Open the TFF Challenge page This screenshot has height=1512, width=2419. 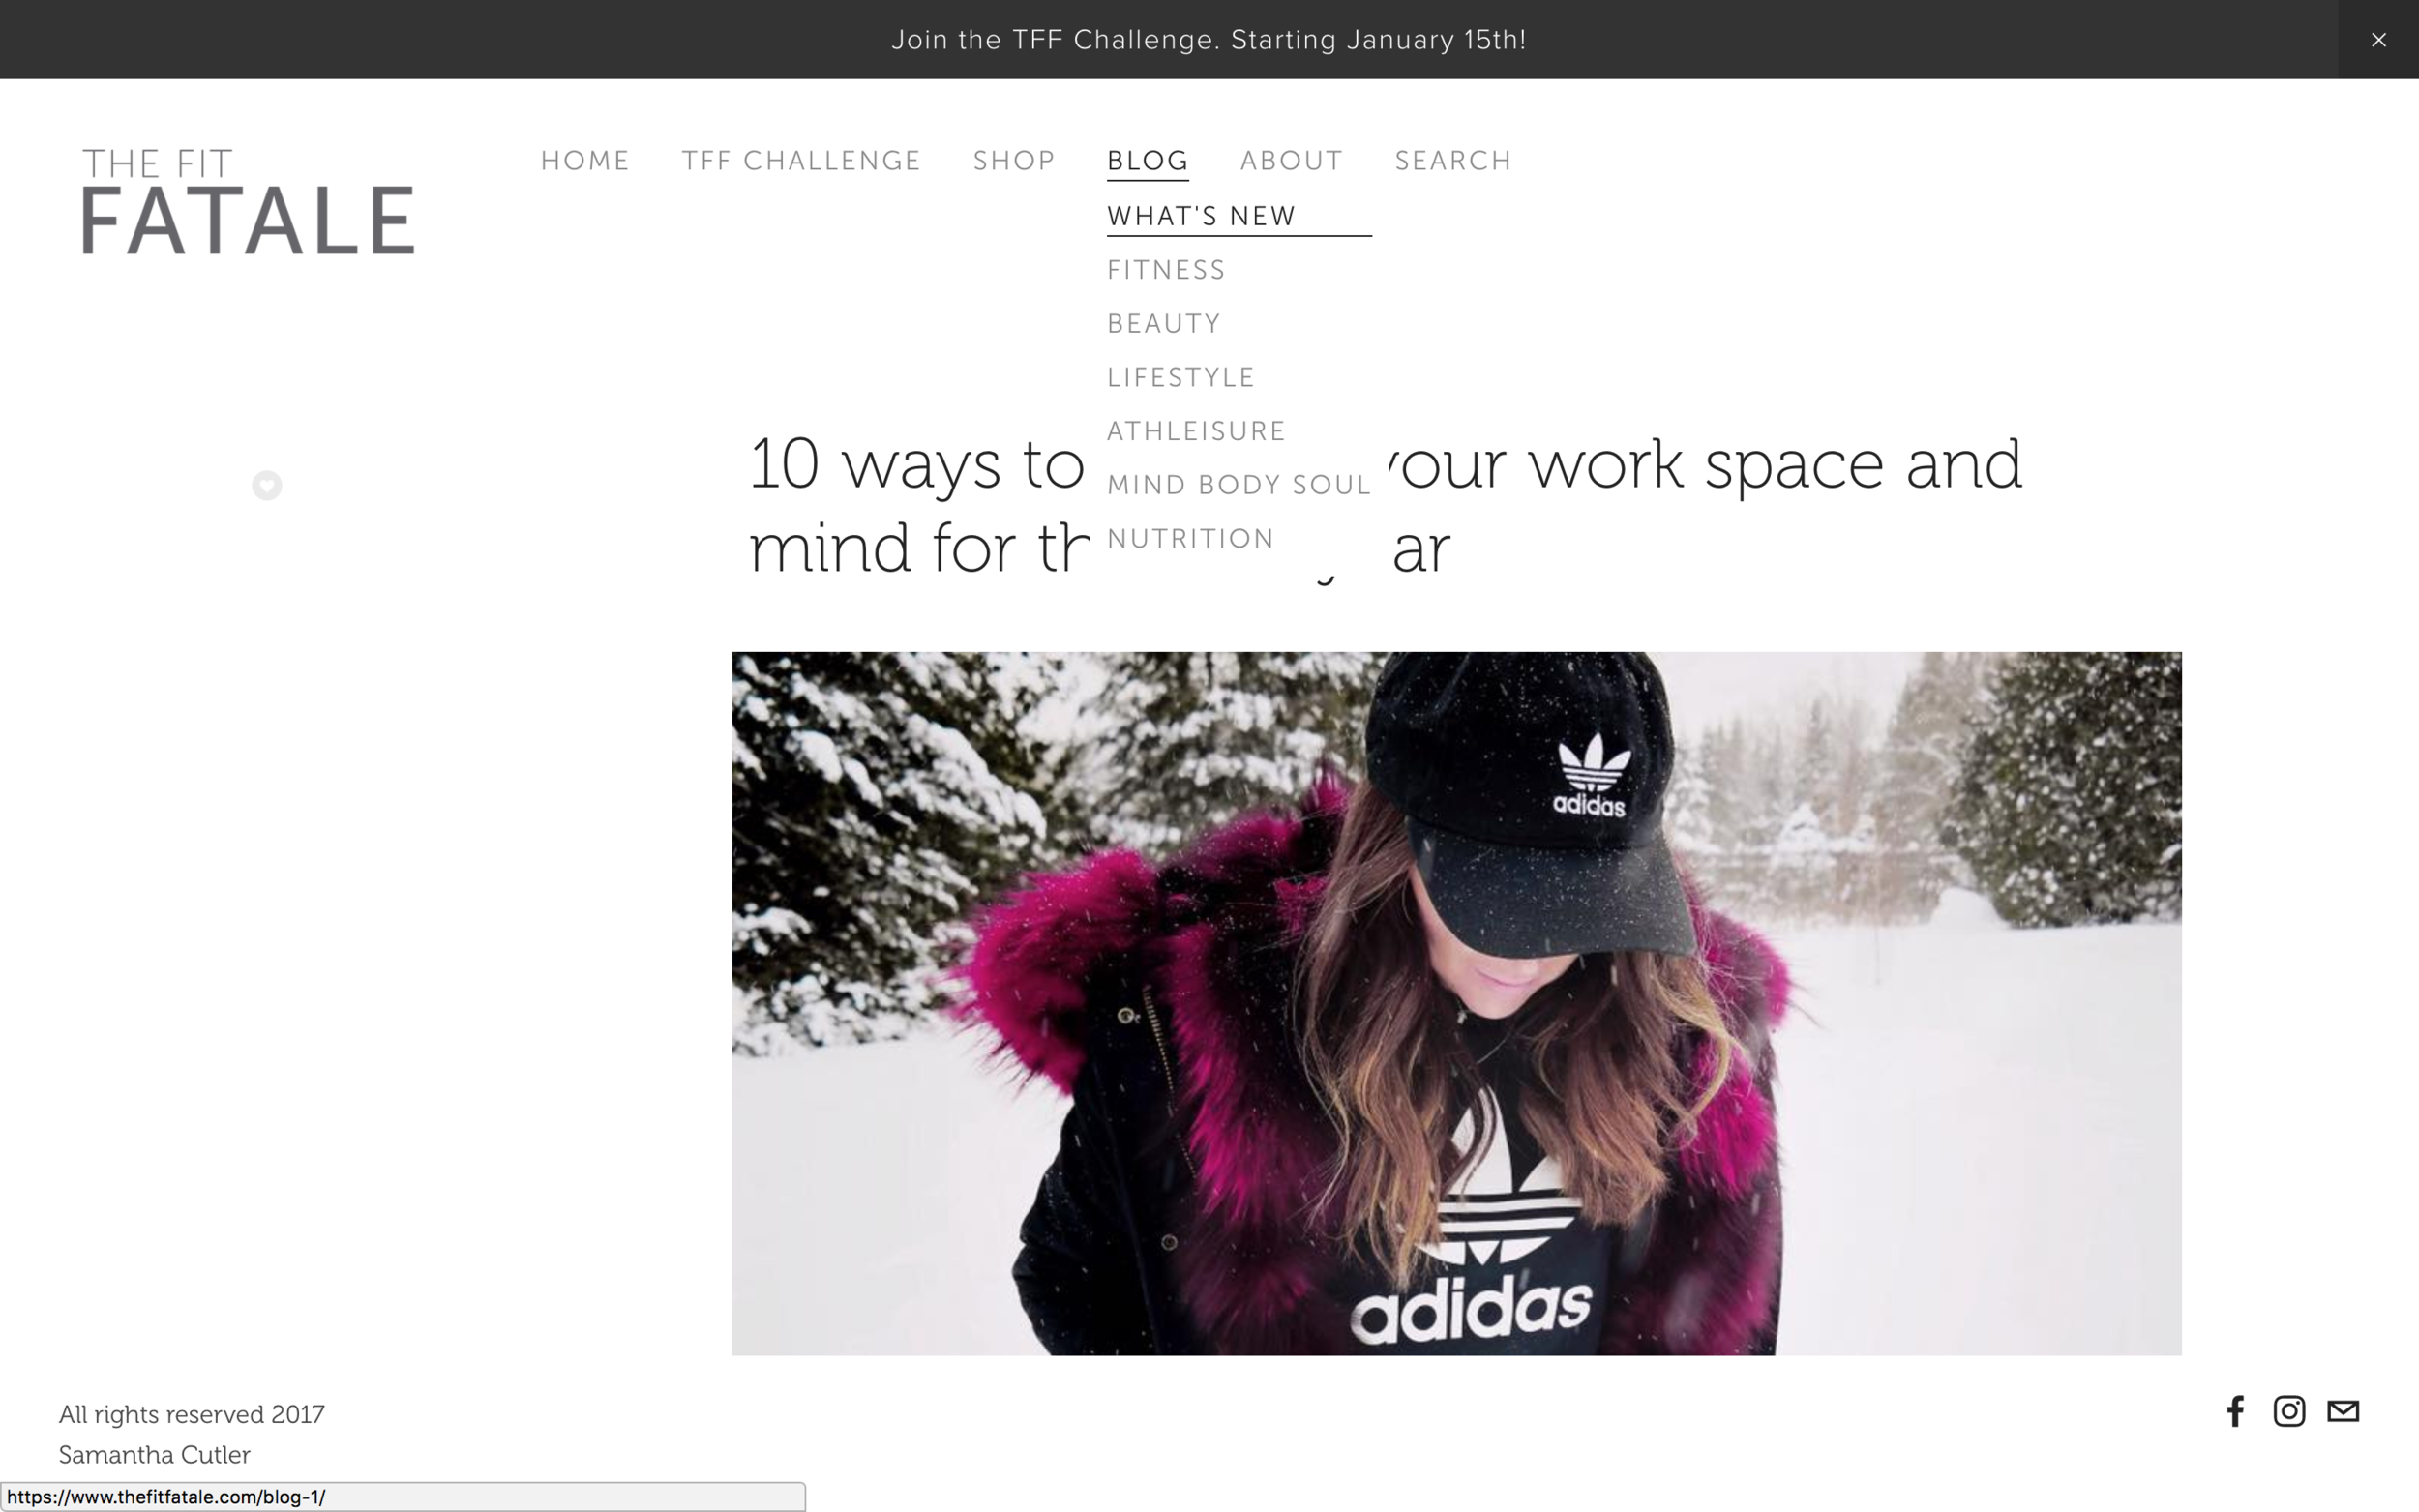[801, 161]
